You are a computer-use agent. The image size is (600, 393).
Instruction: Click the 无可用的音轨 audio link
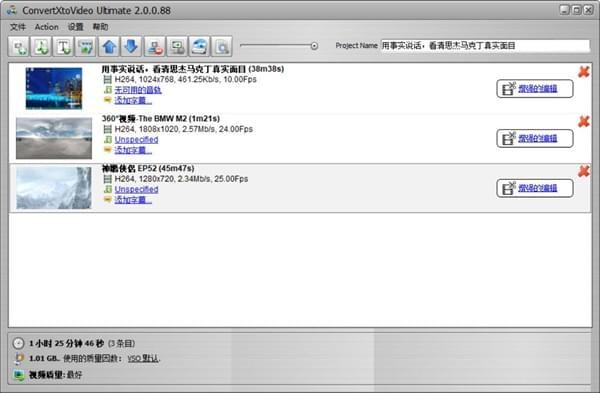(x=138, y=90)
